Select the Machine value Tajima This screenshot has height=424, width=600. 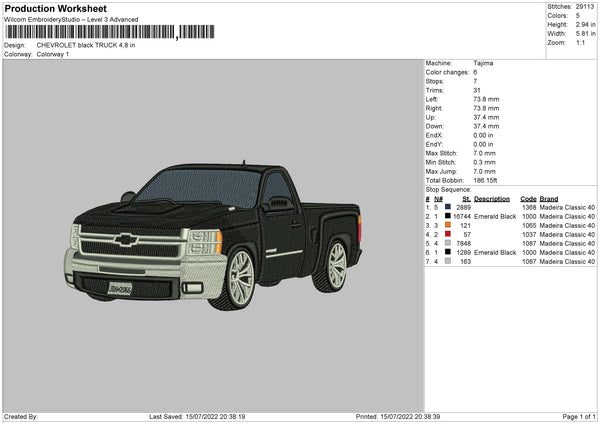483,63
